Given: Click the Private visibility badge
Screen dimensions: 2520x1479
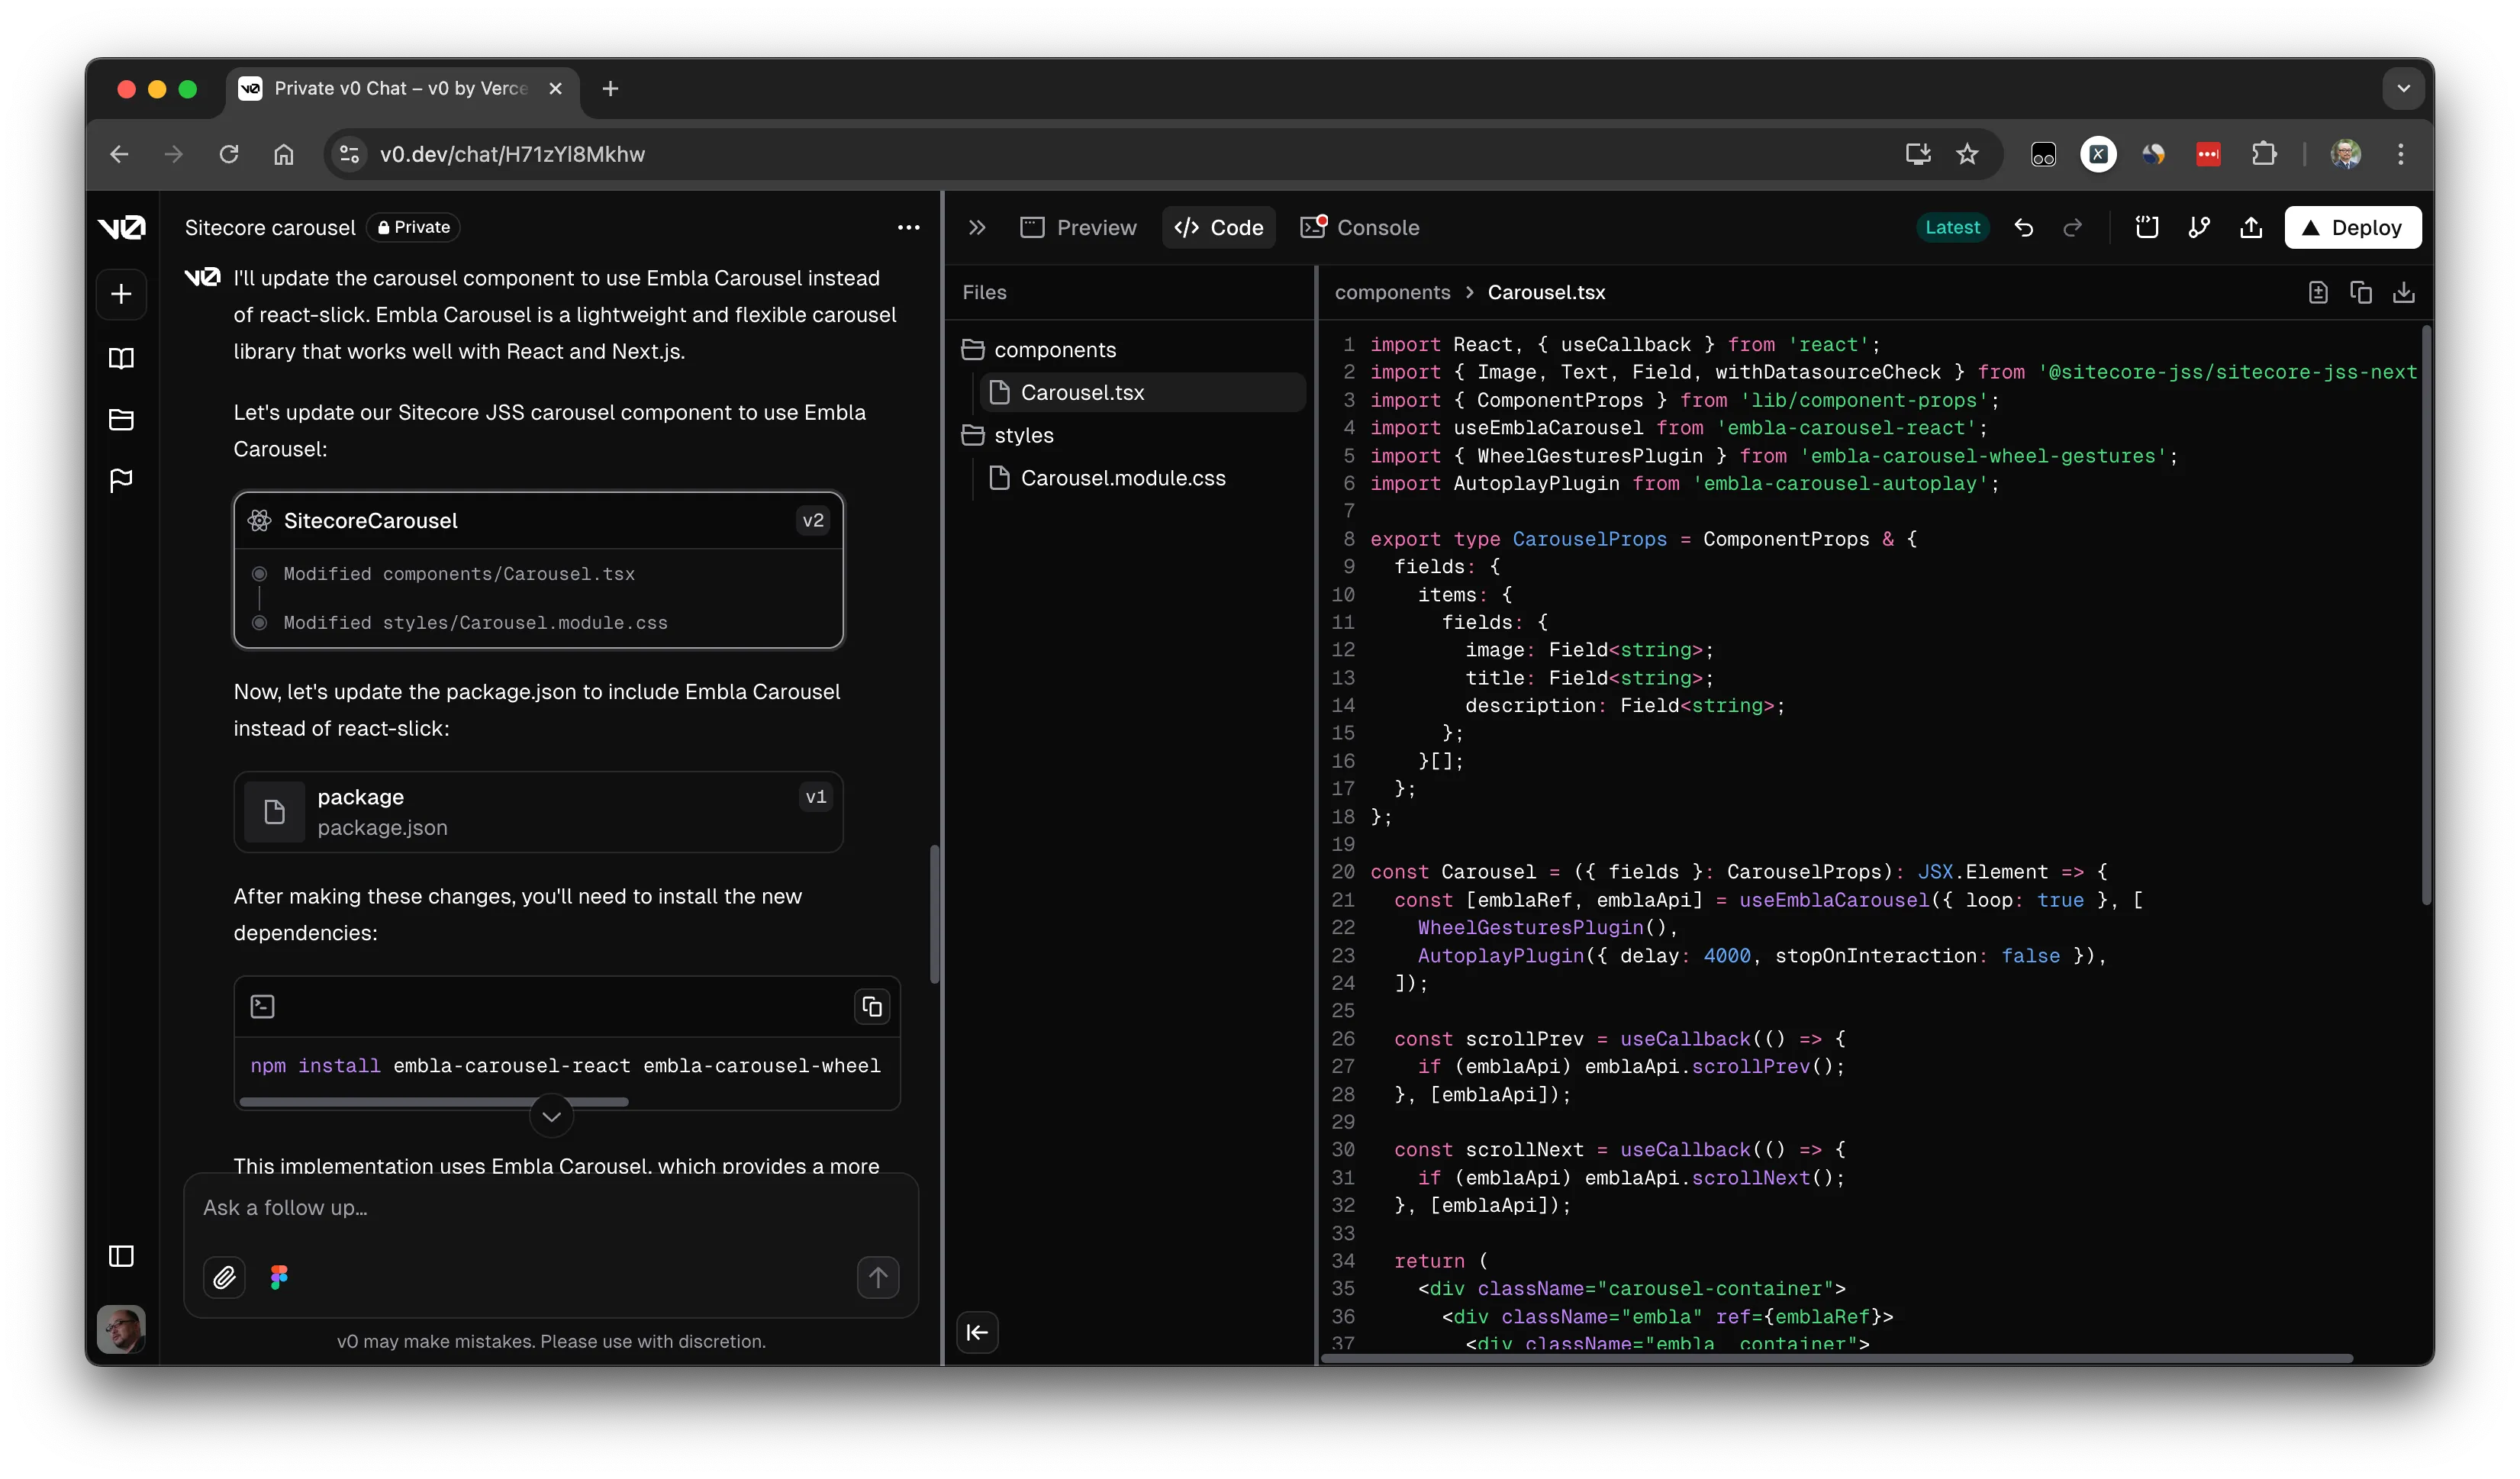Looking at the screenshot, I should pos(413,228).
